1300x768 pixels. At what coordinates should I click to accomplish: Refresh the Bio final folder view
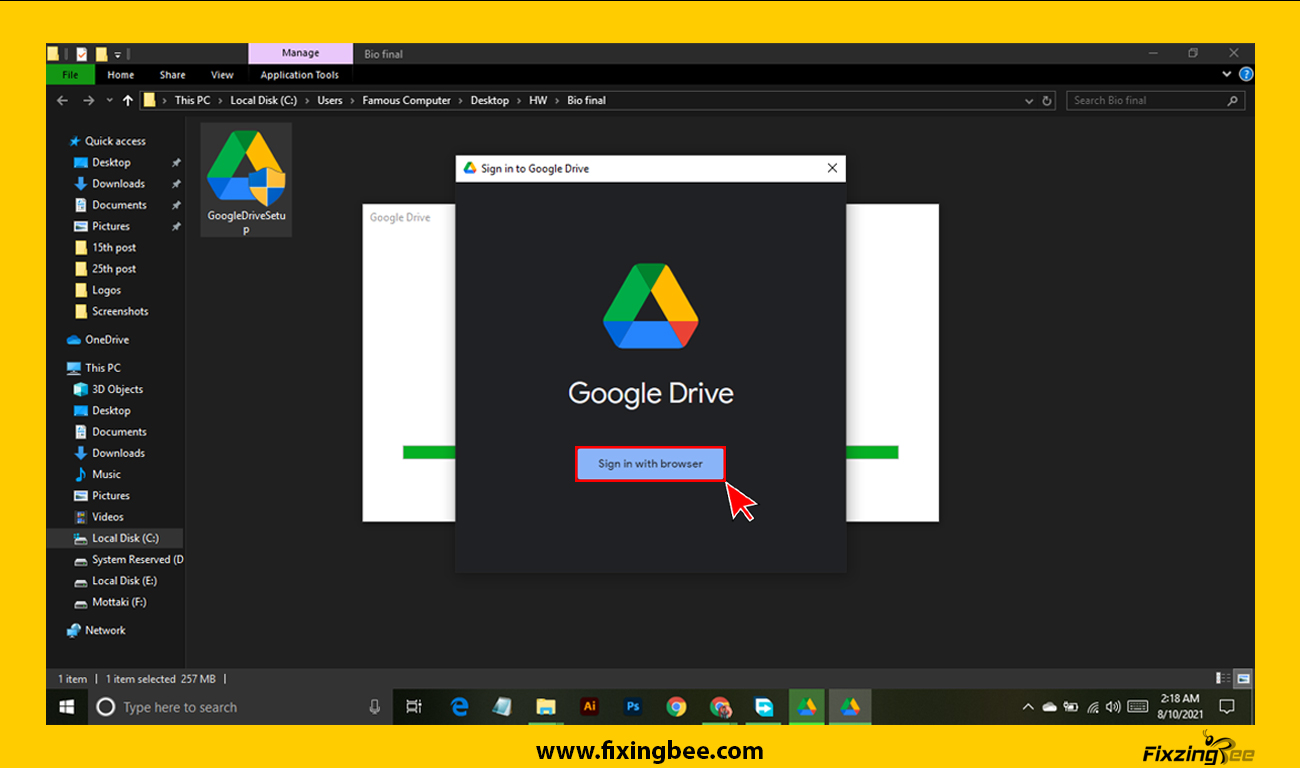click(x=1047, y=101)
